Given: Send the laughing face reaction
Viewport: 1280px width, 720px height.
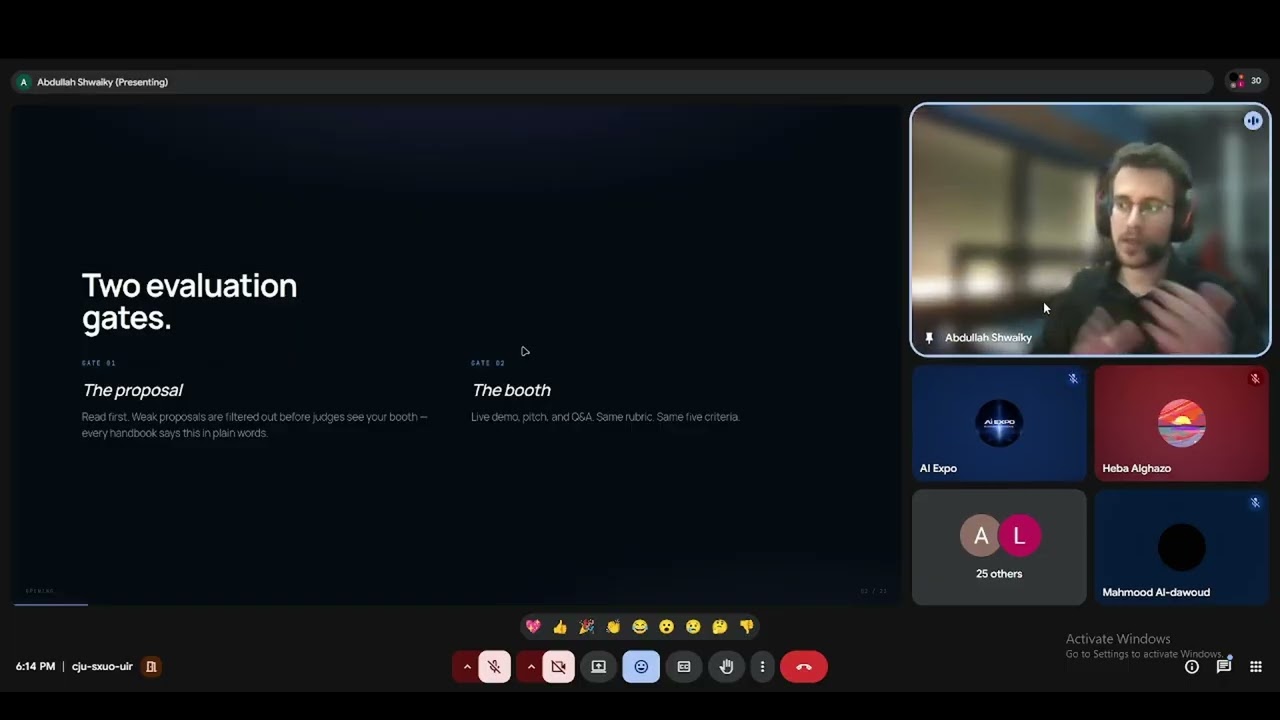Looking at the screenshot, I should 640,627.
